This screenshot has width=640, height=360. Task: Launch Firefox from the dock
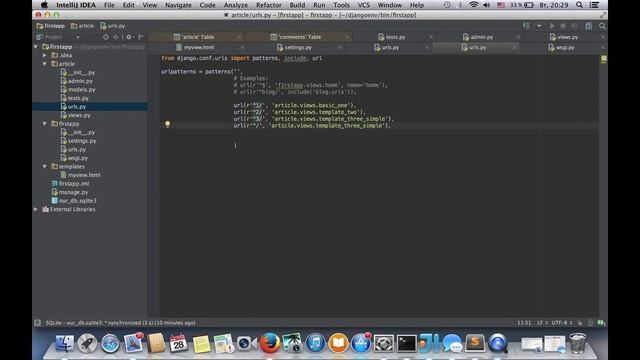270,343
